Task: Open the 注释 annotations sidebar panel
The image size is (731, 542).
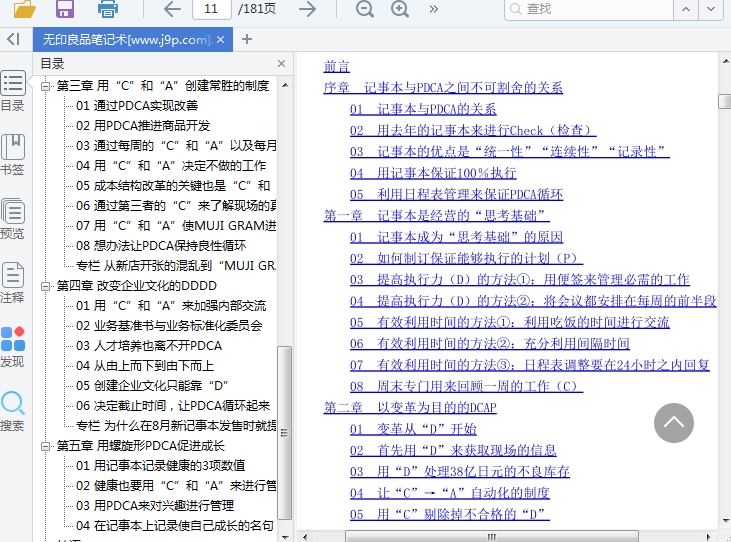Action: pos(13,283)
